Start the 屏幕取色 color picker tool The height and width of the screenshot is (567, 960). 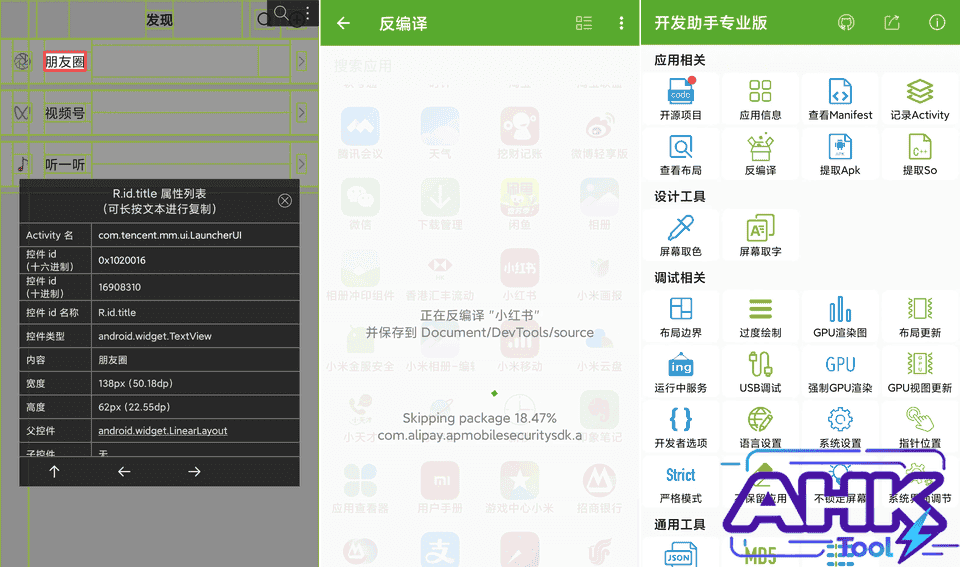(x=680, y=235)
